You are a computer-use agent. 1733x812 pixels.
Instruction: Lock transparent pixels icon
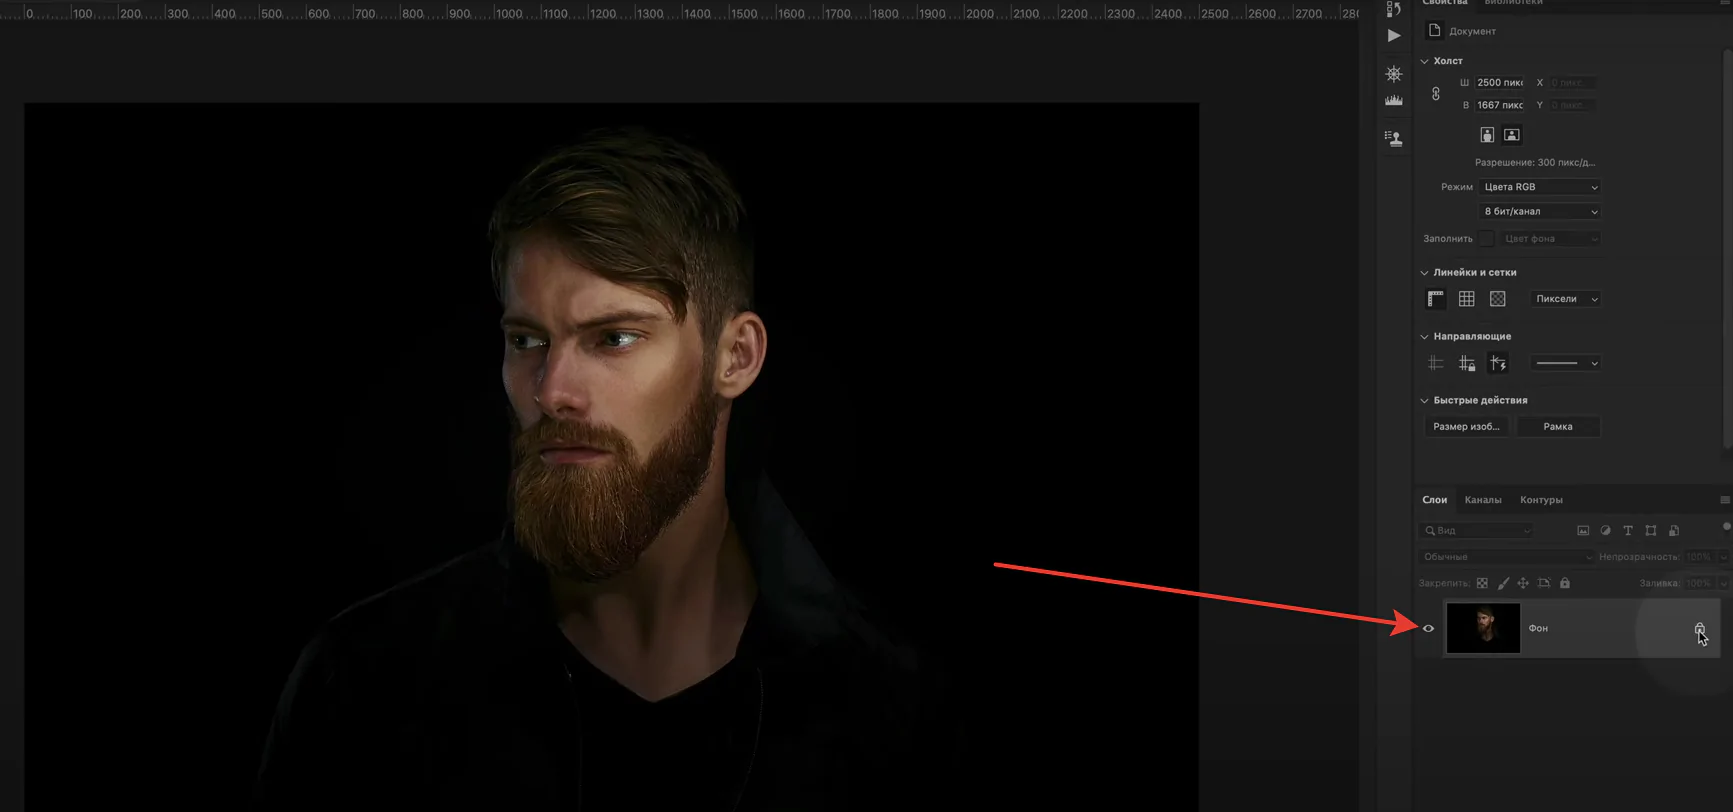1482,583
